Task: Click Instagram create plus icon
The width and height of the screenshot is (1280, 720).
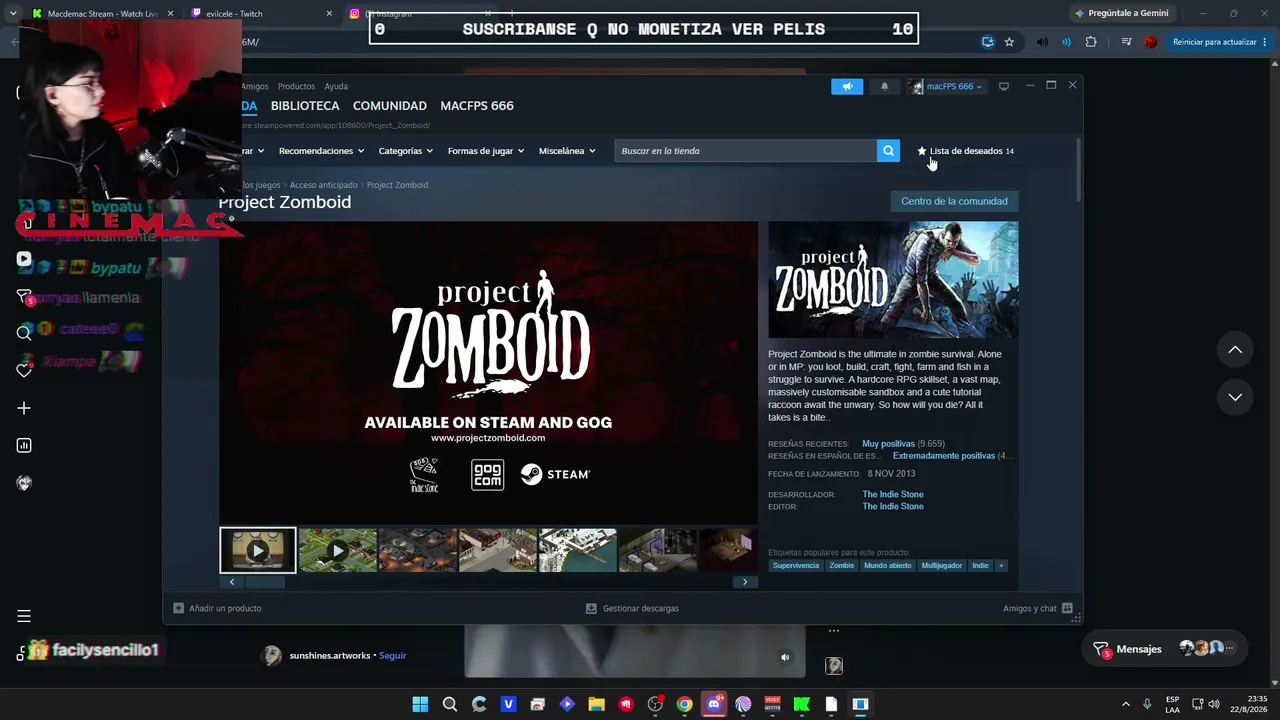Action: click(24, 408)
